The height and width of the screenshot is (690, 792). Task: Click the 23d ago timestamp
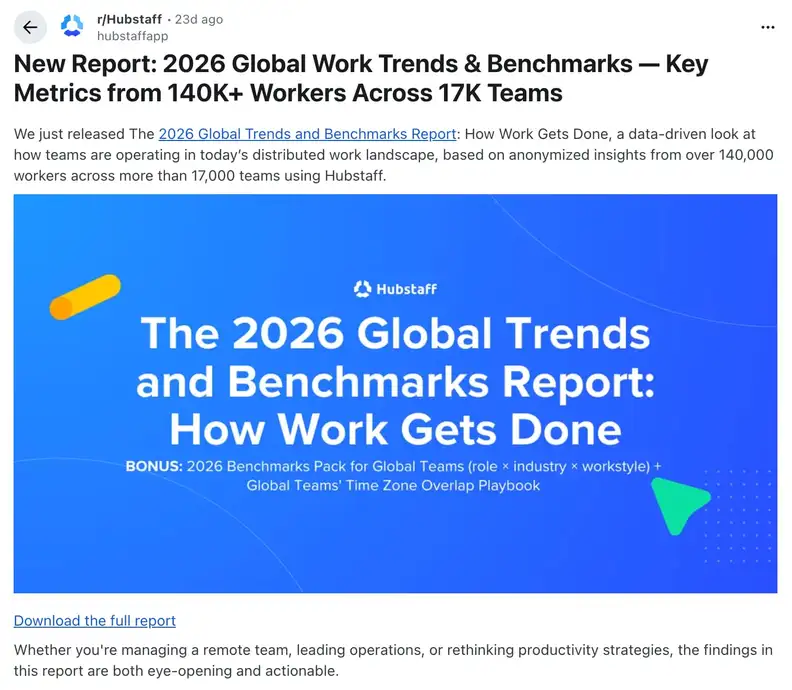pyautogui.click(x=200, y=19)
